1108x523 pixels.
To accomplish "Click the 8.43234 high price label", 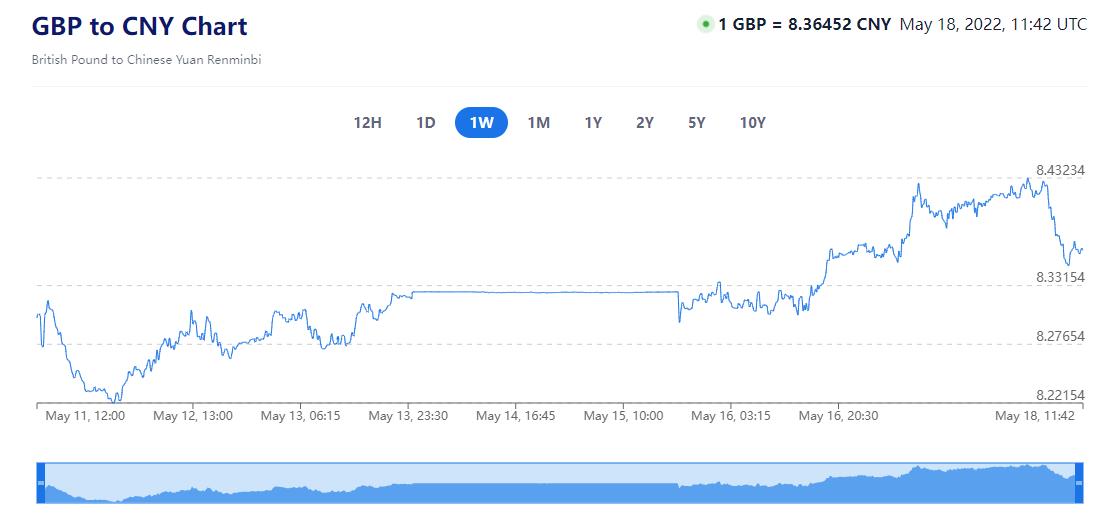I will [x=1060, y=170].
